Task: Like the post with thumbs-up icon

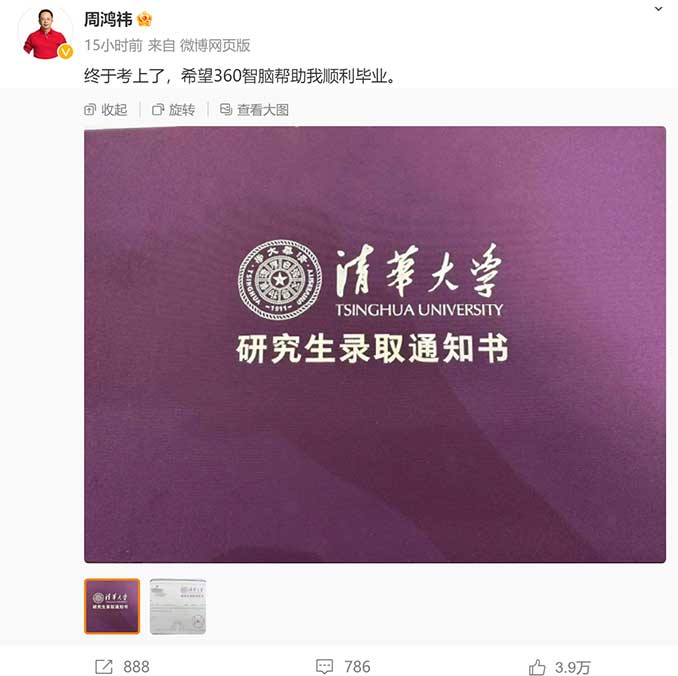Action: [x=537, y=666]
